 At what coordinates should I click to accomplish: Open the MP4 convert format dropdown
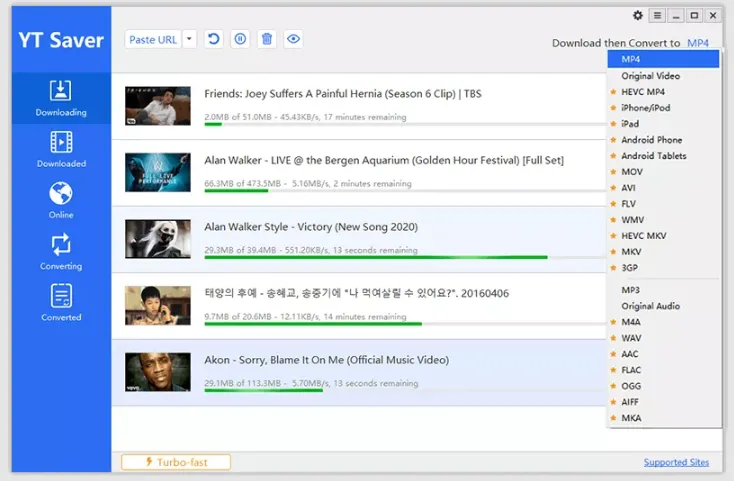[x=698, y=43]
